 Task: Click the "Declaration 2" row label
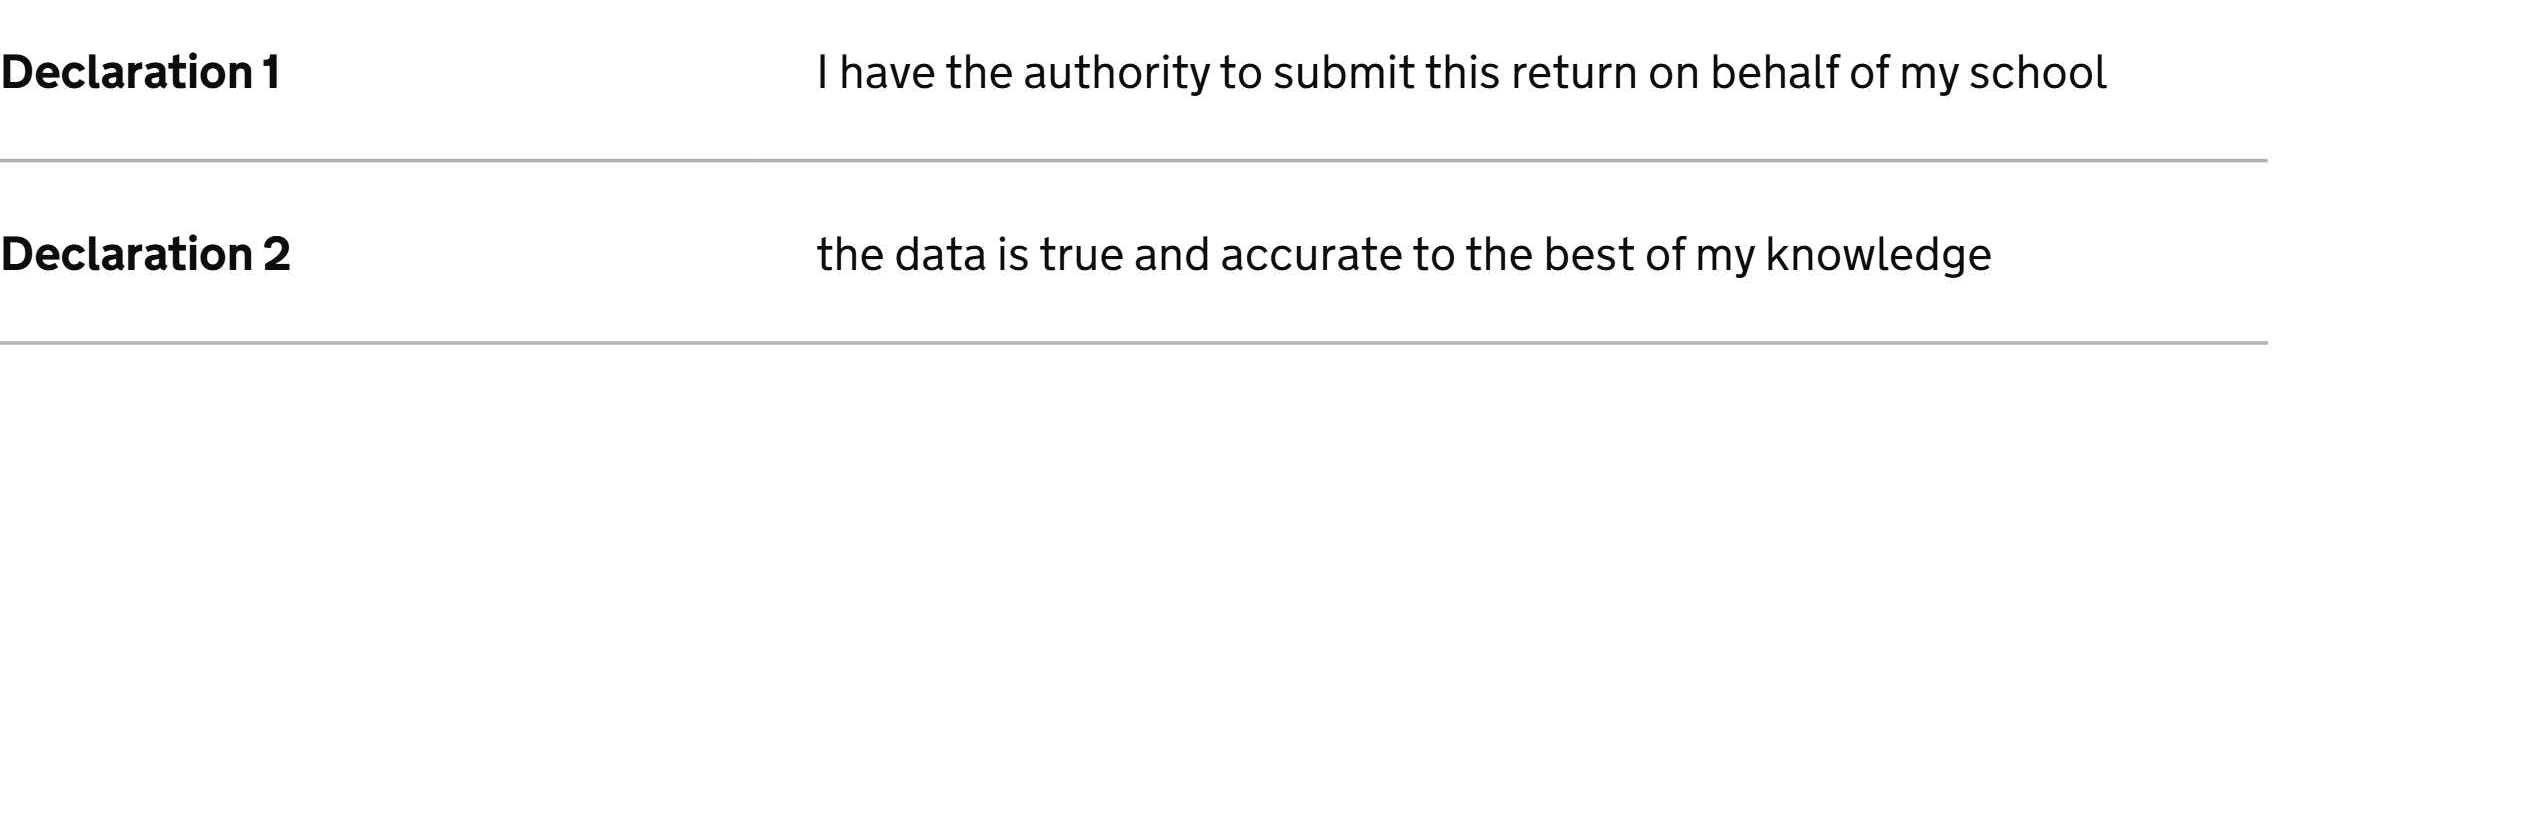tap(145, 255)
